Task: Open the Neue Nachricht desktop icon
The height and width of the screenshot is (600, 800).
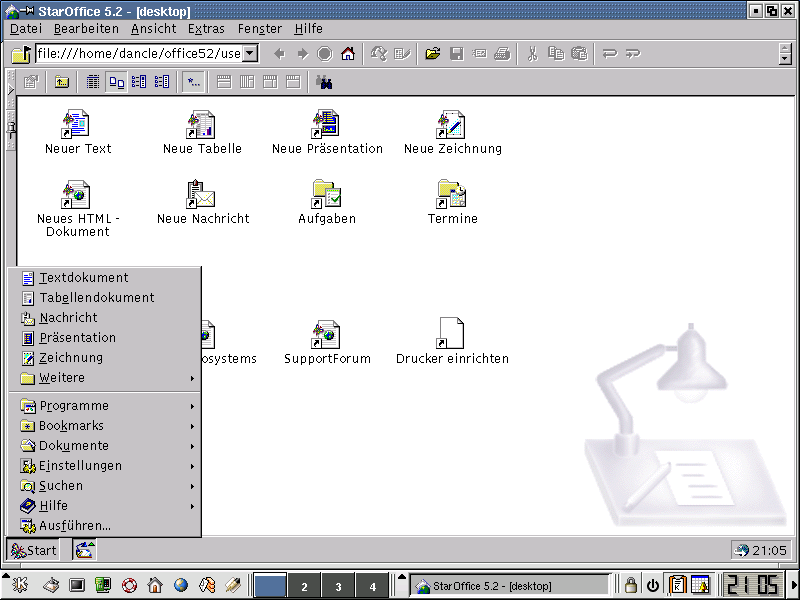Action: tap(203, 203)
